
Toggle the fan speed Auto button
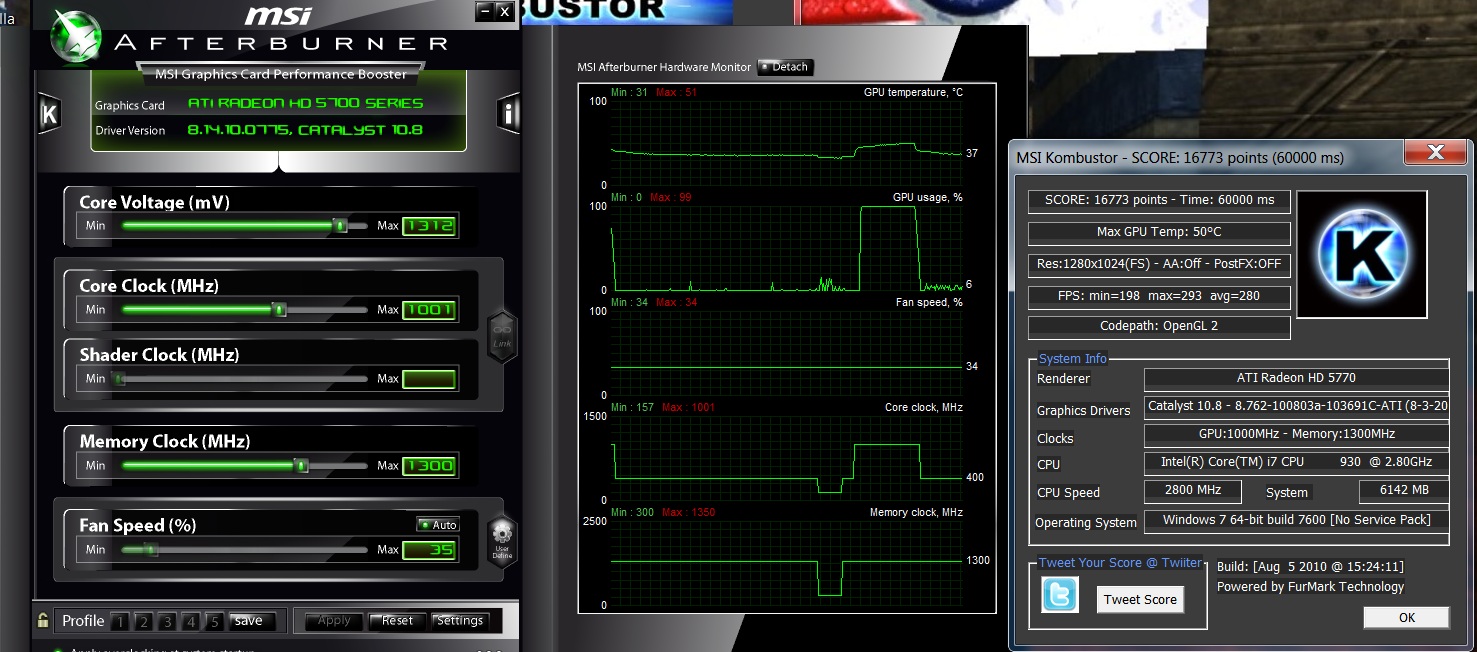(x=438, y=525)
